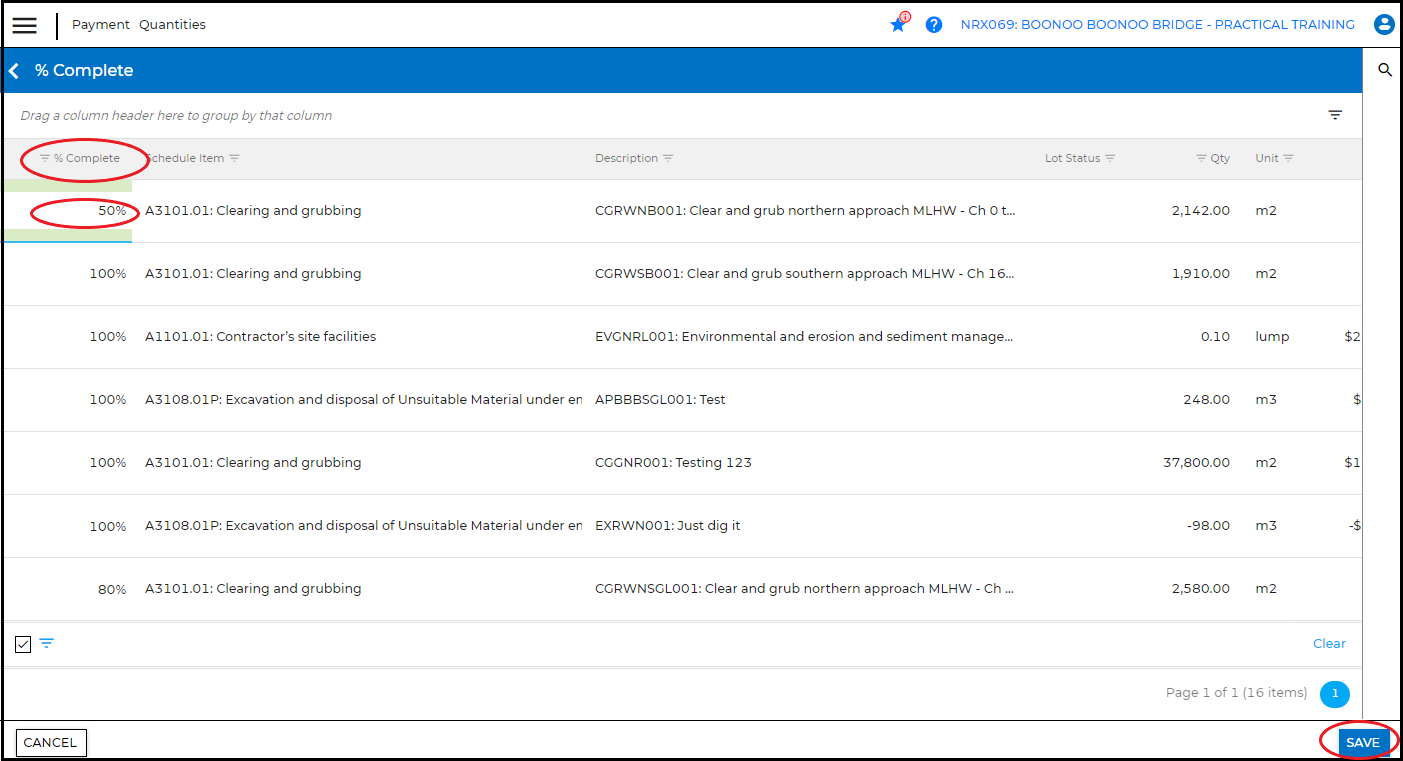
Task: Save changes with the SAVE button
Action: pos(1362,742)
